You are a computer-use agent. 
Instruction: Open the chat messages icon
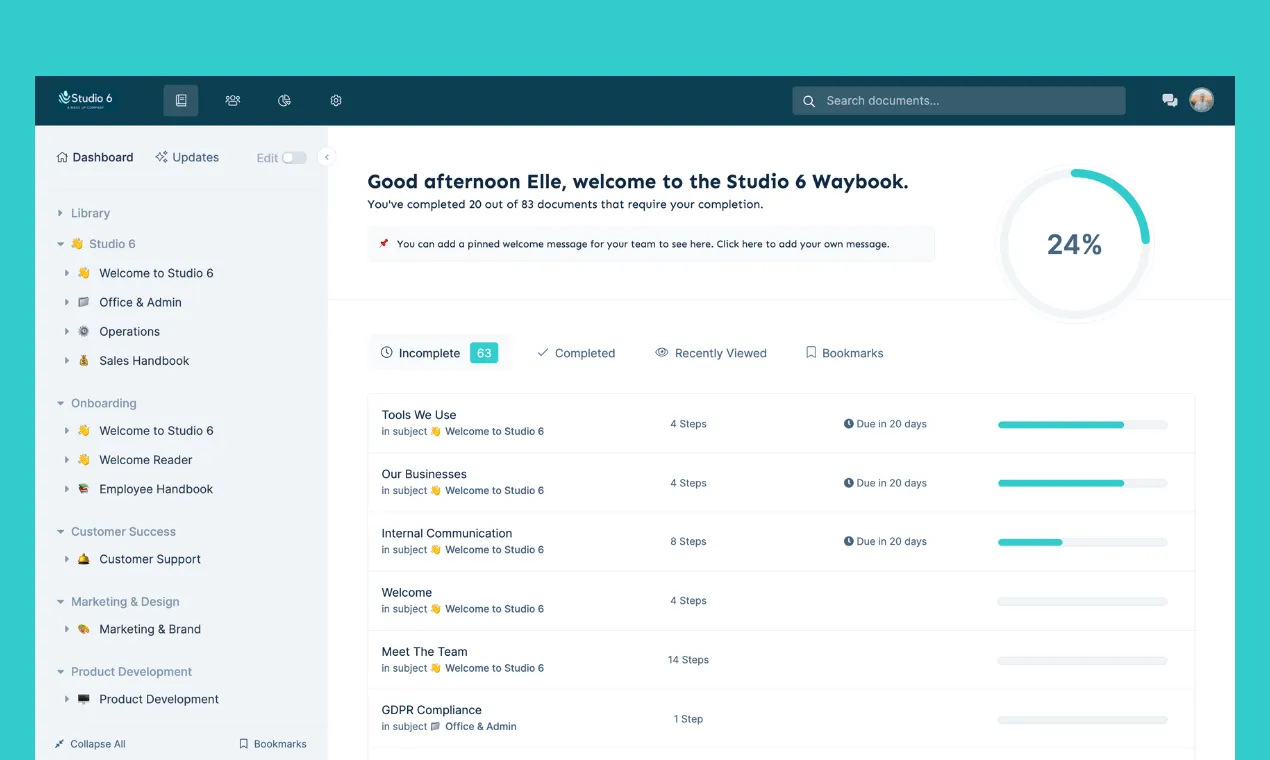click(x=1169, y=101)
